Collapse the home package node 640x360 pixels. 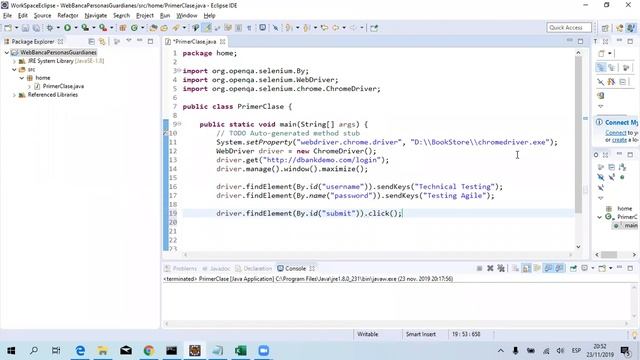(x=22, y=78)
